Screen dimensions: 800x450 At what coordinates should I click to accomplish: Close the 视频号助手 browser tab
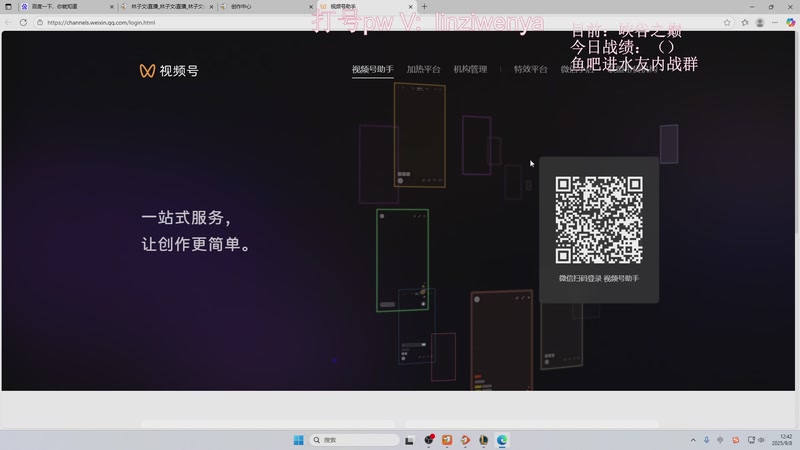pyautogui.click(x=410, y=7)
